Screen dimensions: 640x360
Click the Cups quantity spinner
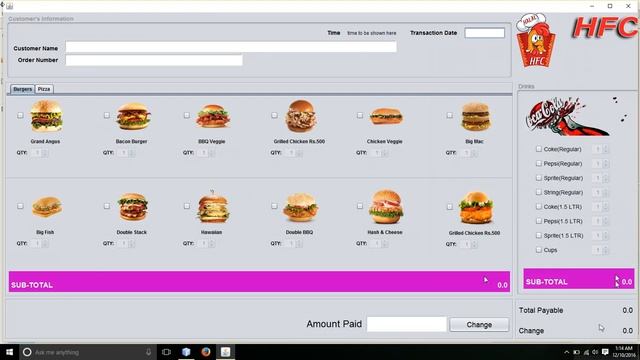point(600,250)
